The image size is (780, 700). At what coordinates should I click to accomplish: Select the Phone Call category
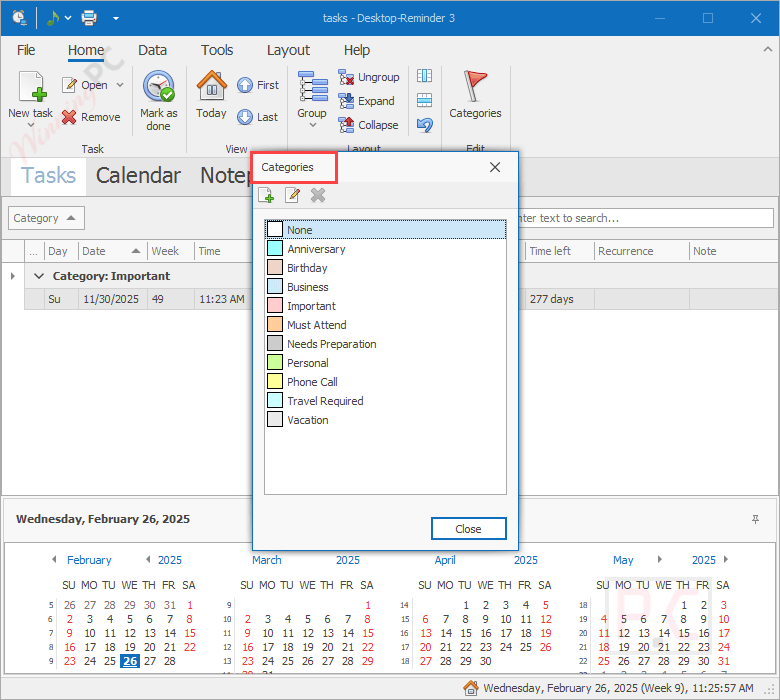386,382
